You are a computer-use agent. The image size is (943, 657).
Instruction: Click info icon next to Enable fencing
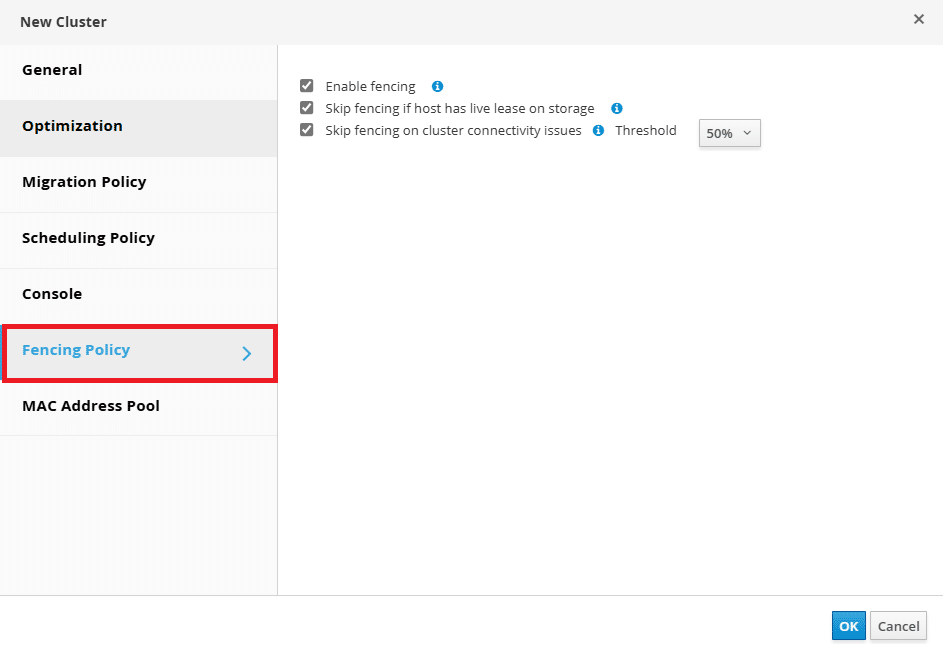pyautogui.click(x=437, y=87)
